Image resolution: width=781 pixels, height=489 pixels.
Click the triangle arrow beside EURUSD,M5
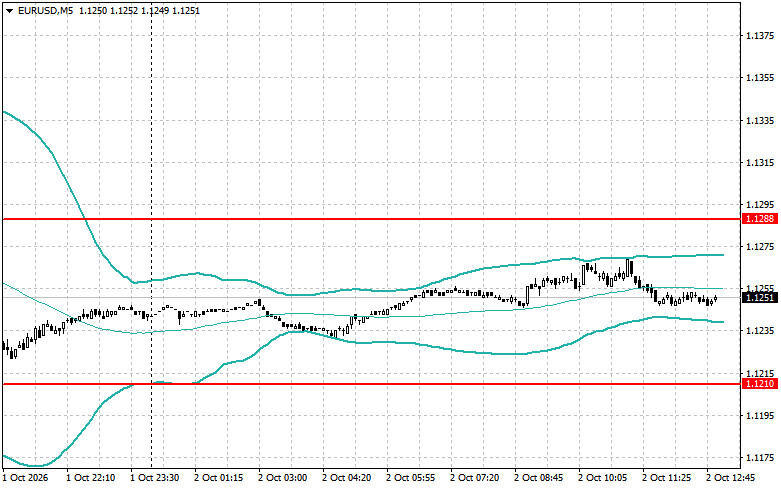(x=9, y=10)
